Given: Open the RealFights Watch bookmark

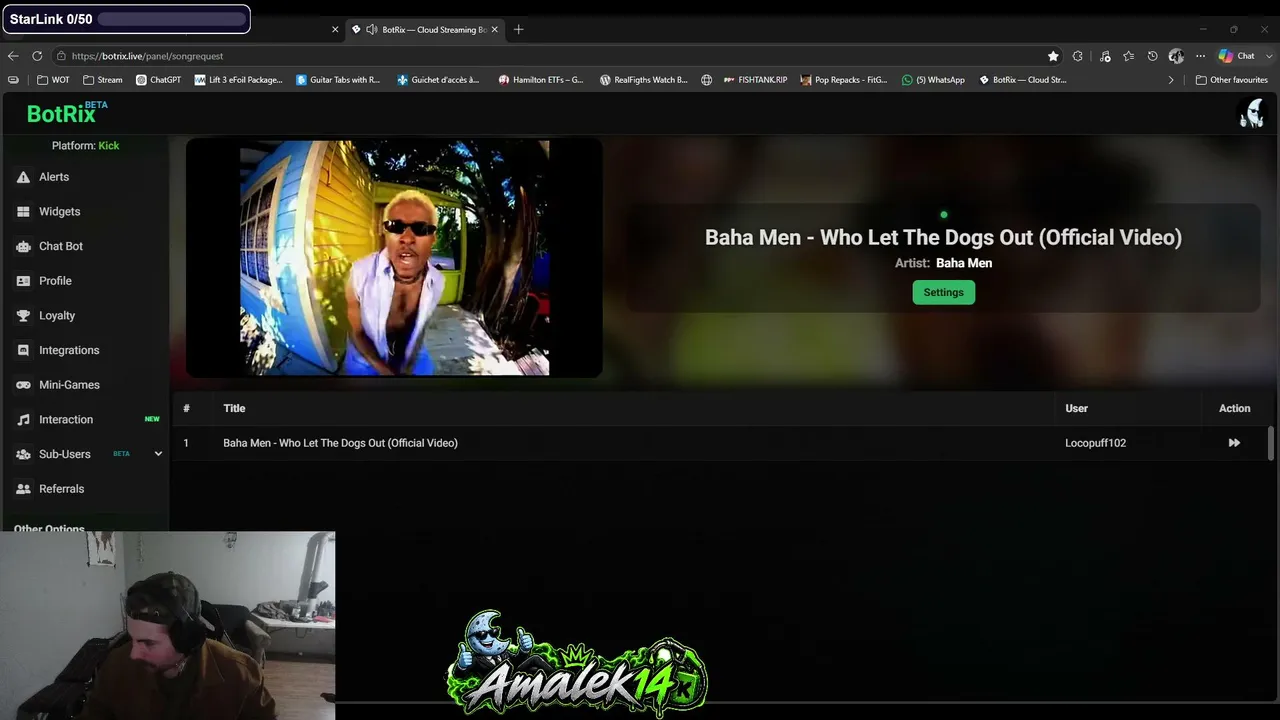Looking at the screenshot, I should (x=643, y=80).
